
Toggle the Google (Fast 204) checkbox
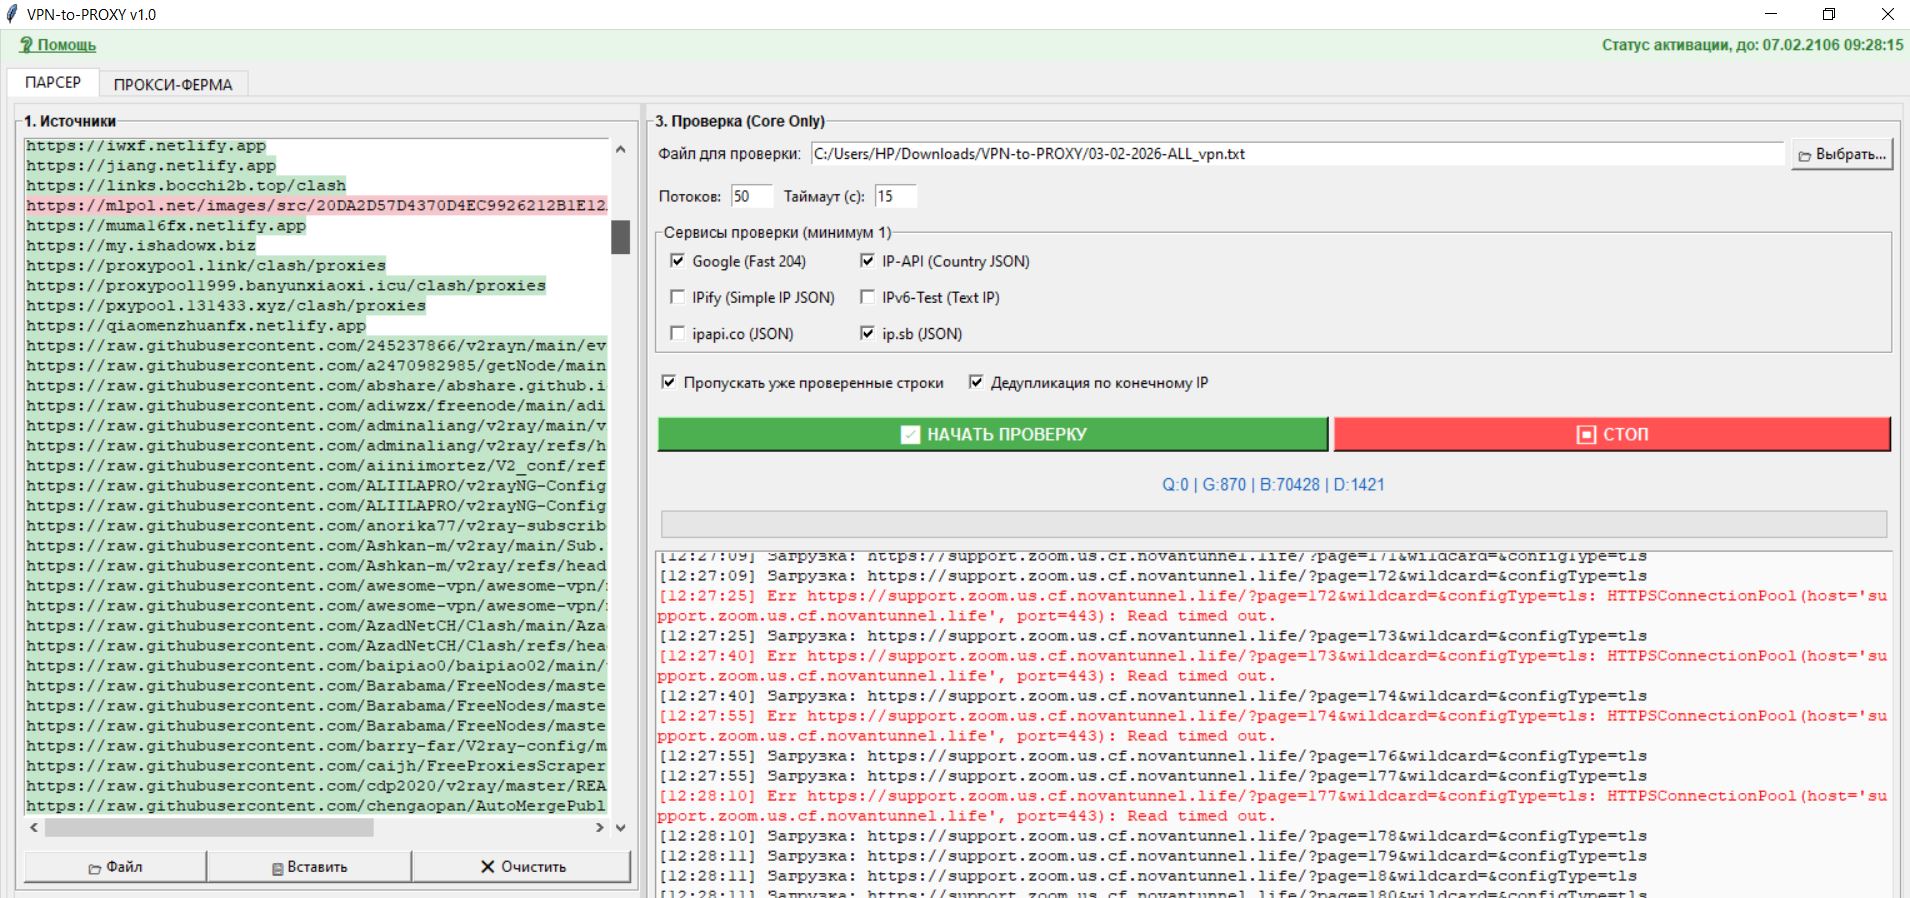[x=677, y=261]
